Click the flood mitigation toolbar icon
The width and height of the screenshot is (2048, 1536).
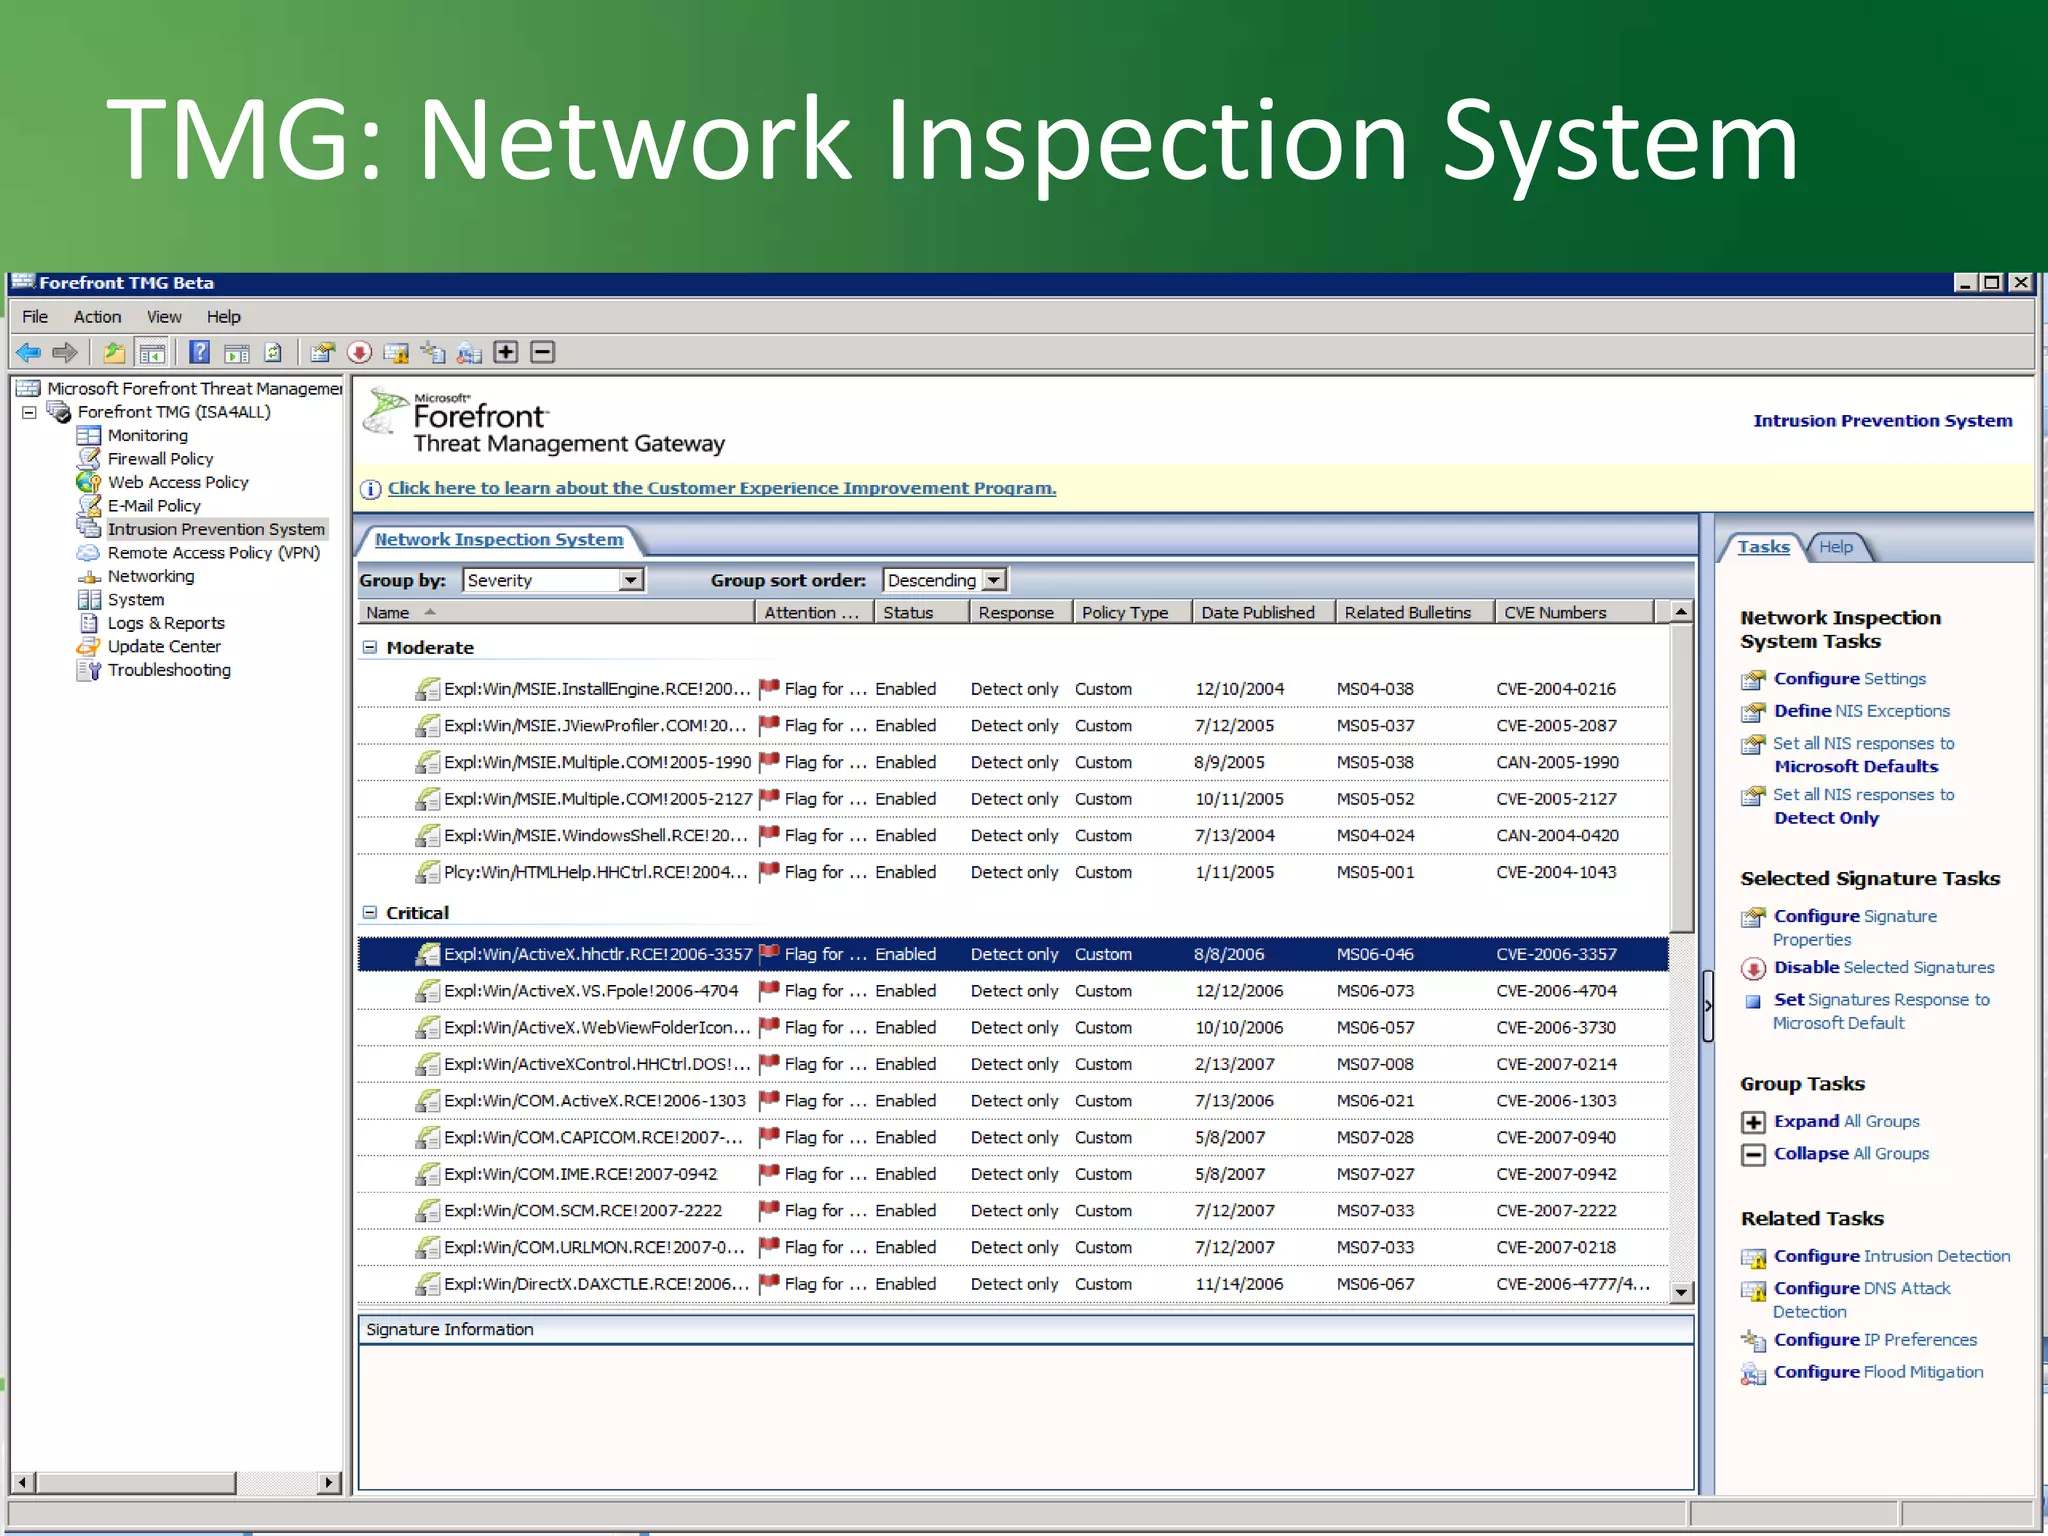tap(469, 352)
